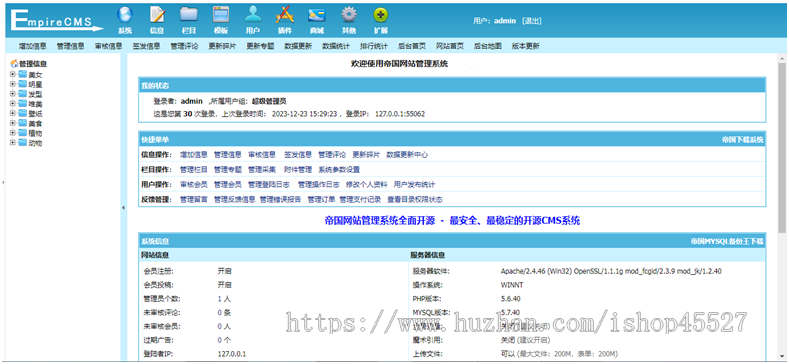Viewport: 789px width, 364px height.
Task: Select 网站首页 in the top submenu bar
Action: click(449, 46)
